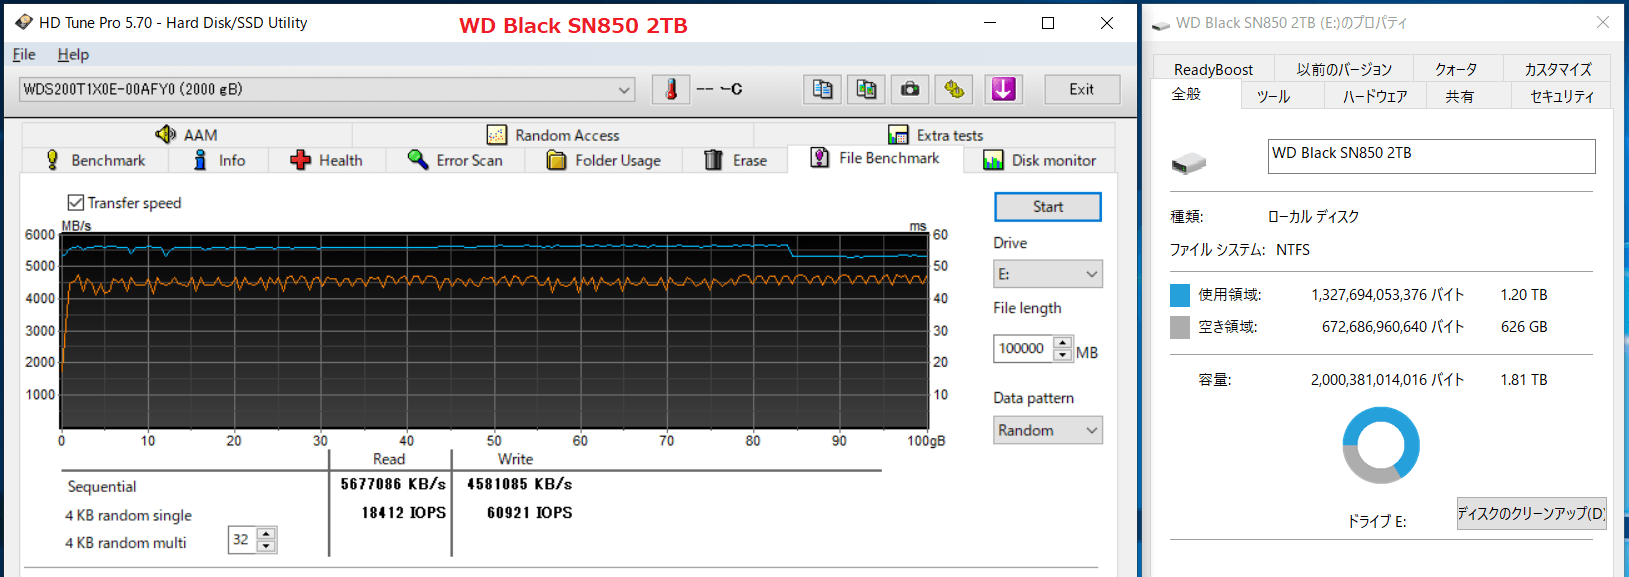Click the sequential read value 5677086 KB/s

393,484
